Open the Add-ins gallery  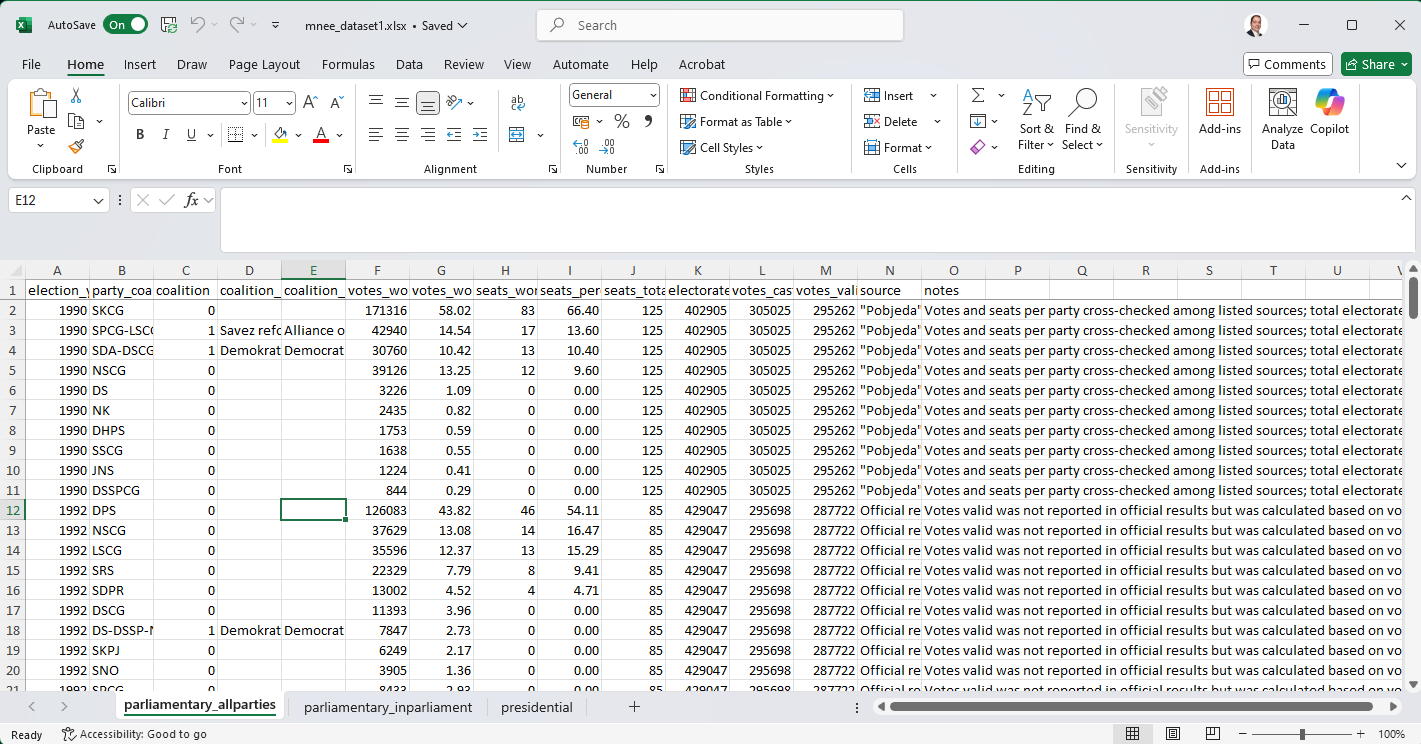(x=1219, y=111)
